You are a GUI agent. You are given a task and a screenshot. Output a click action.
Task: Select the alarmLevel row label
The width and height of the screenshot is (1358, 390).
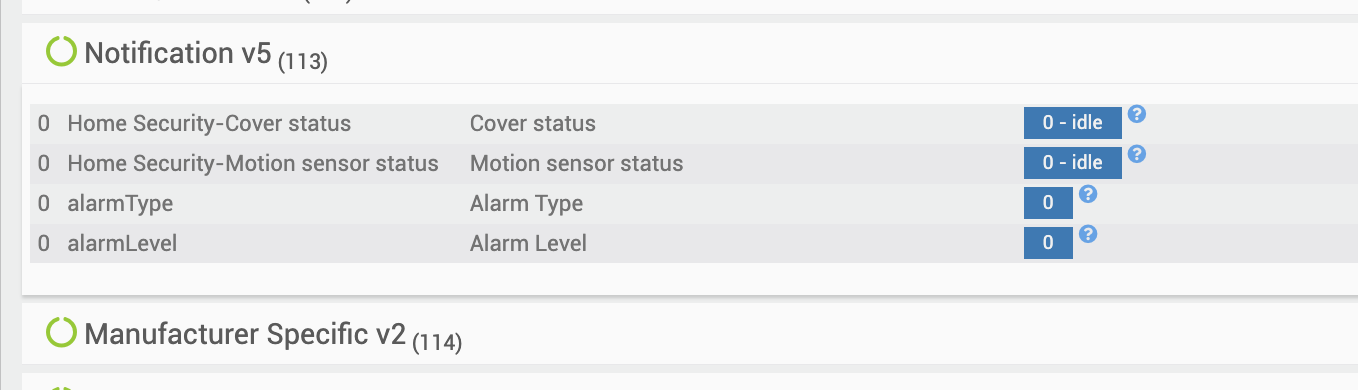tap(122, 243)
